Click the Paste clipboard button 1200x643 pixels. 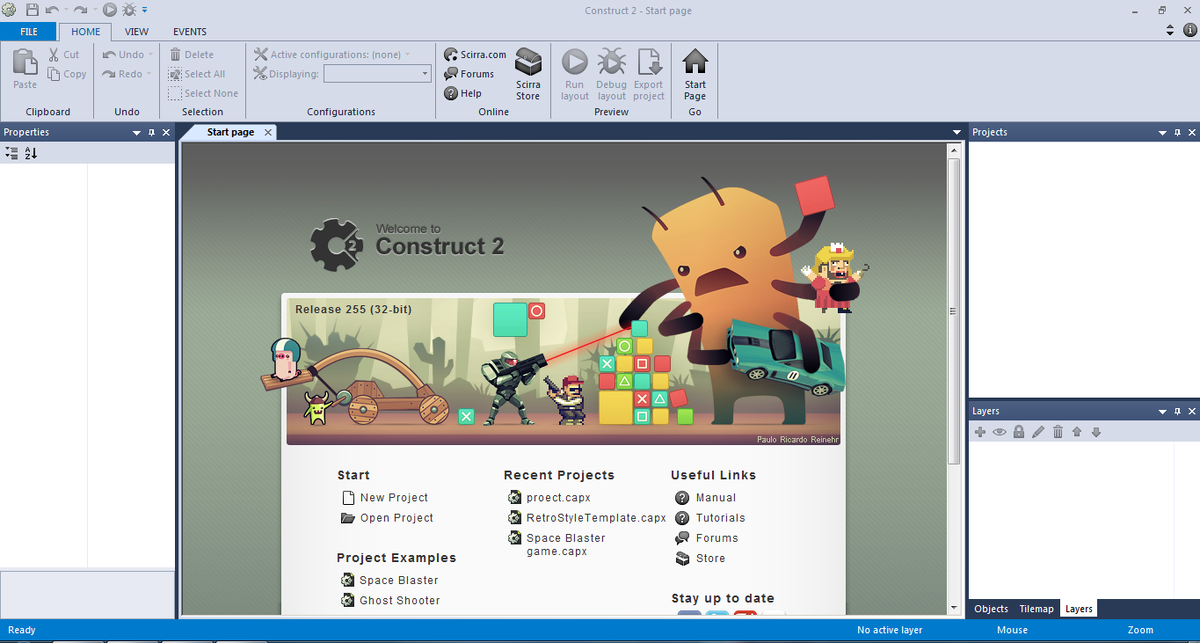25,70
